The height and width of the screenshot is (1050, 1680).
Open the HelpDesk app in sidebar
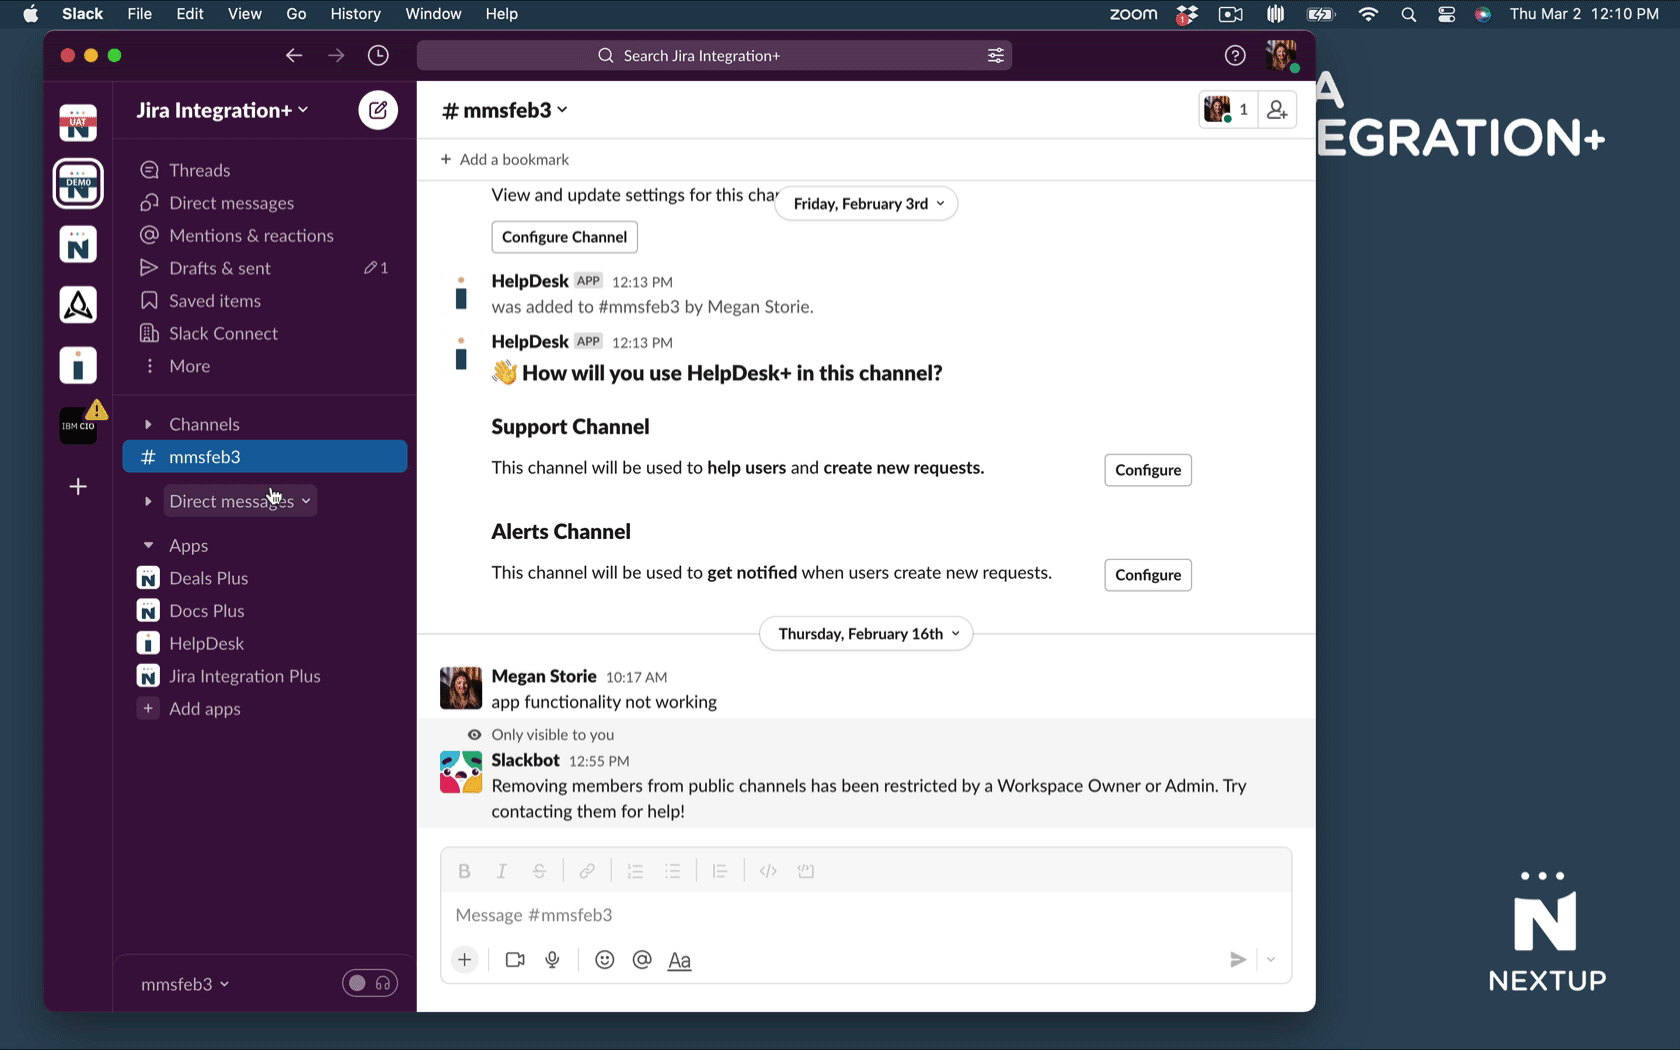click(x=265, y=644)
